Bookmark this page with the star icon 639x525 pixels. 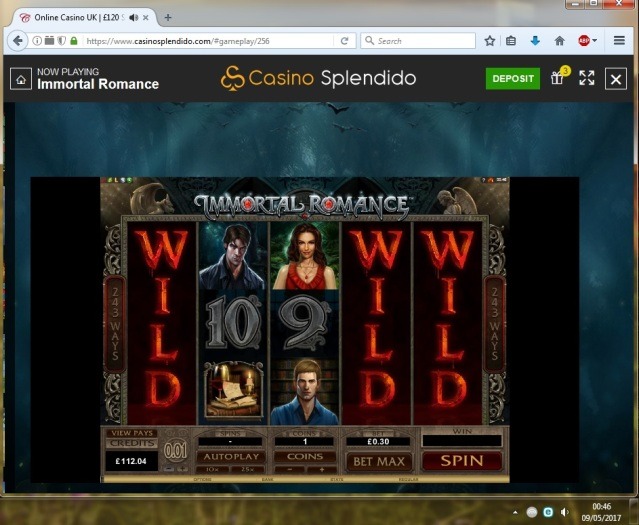coord(490,41)
